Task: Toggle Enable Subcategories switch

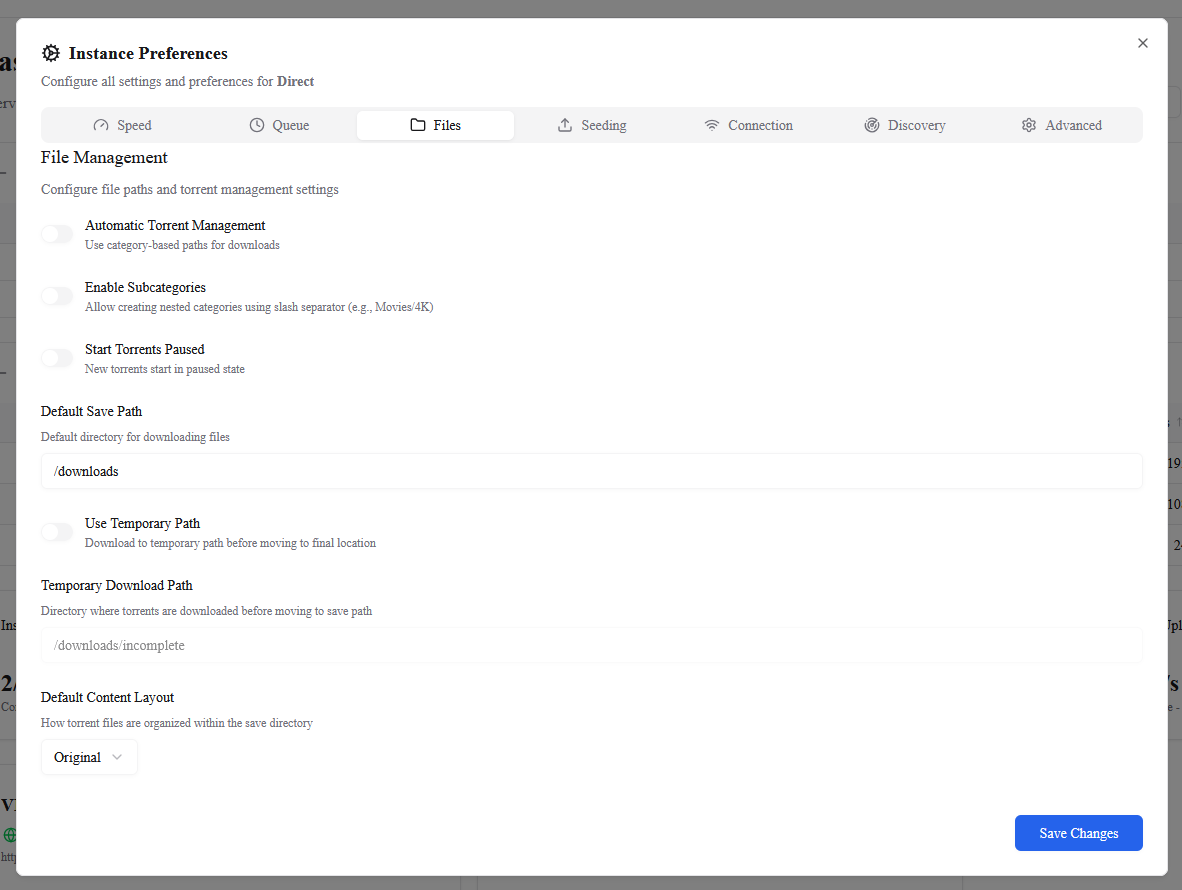Action: [x=57, y=296]
